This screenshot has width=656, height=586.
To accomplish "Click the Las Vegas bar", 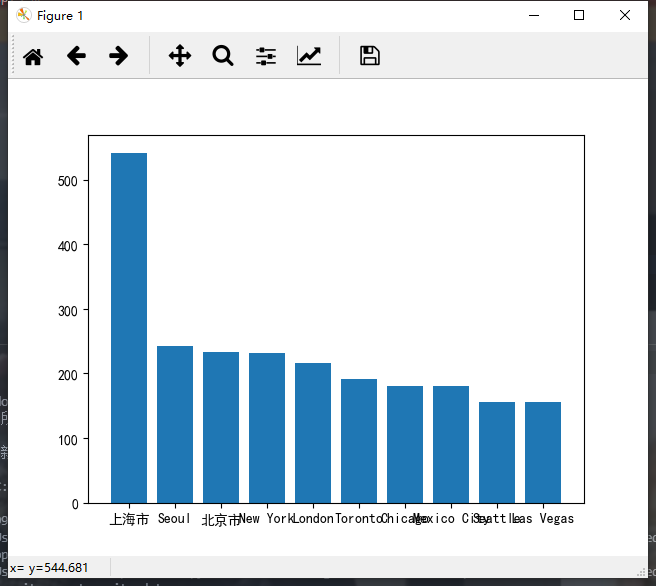I will (543, 453).
